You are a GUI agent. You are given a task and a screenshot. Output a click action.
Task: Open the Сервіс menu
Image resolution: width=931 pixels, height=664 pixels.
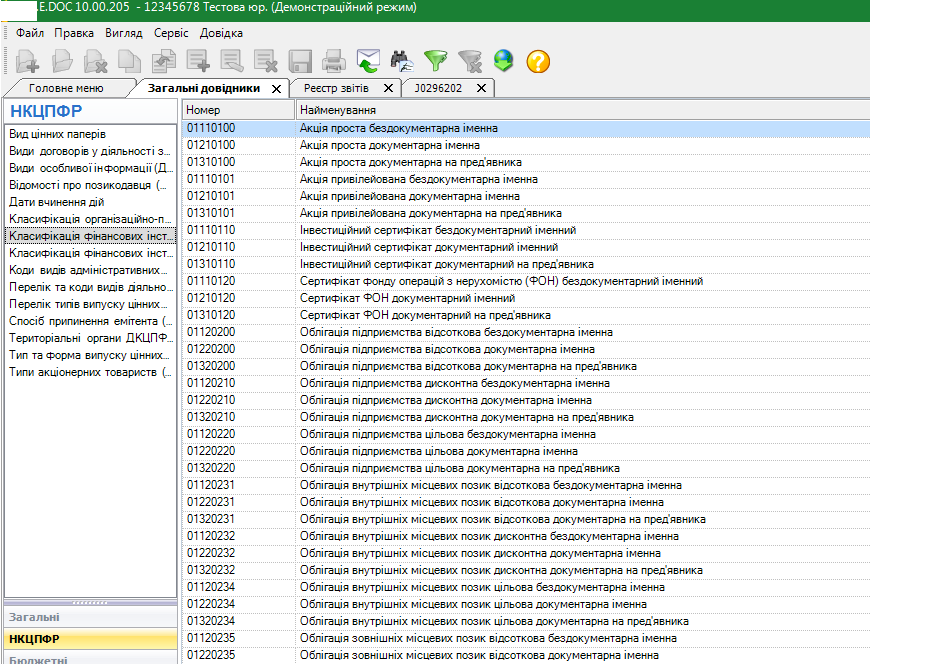pos(170,33)
